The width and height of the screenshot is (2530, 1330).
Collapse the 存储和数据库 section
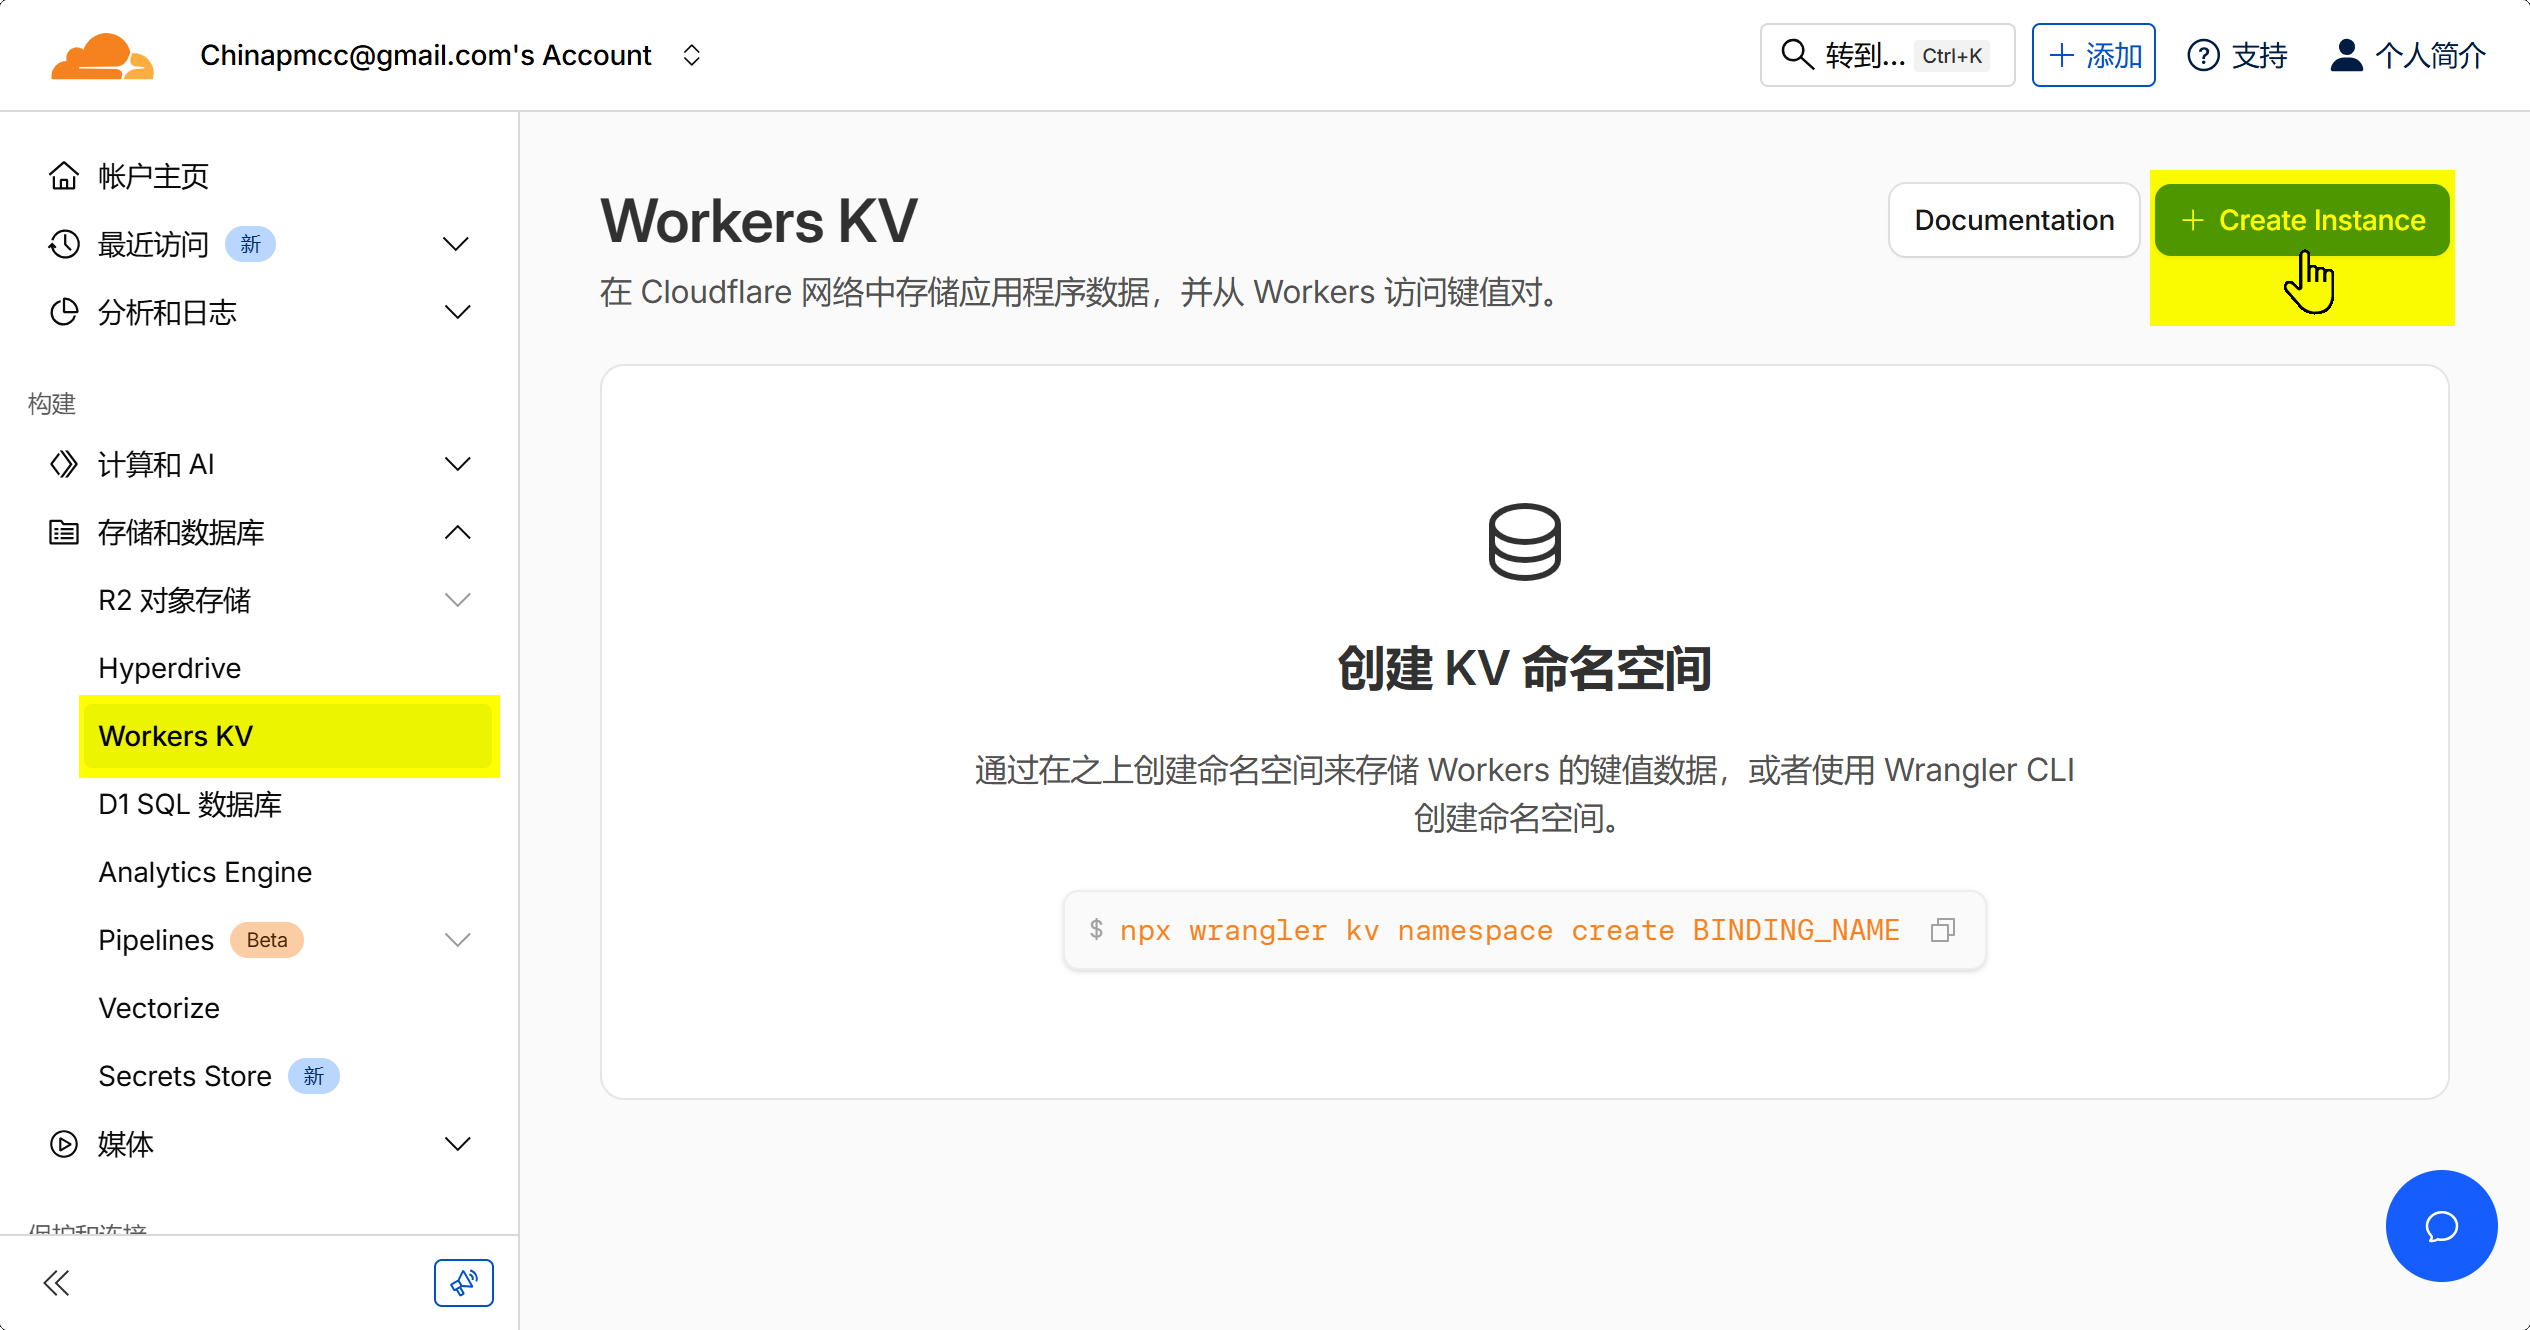tap(456, 532)
